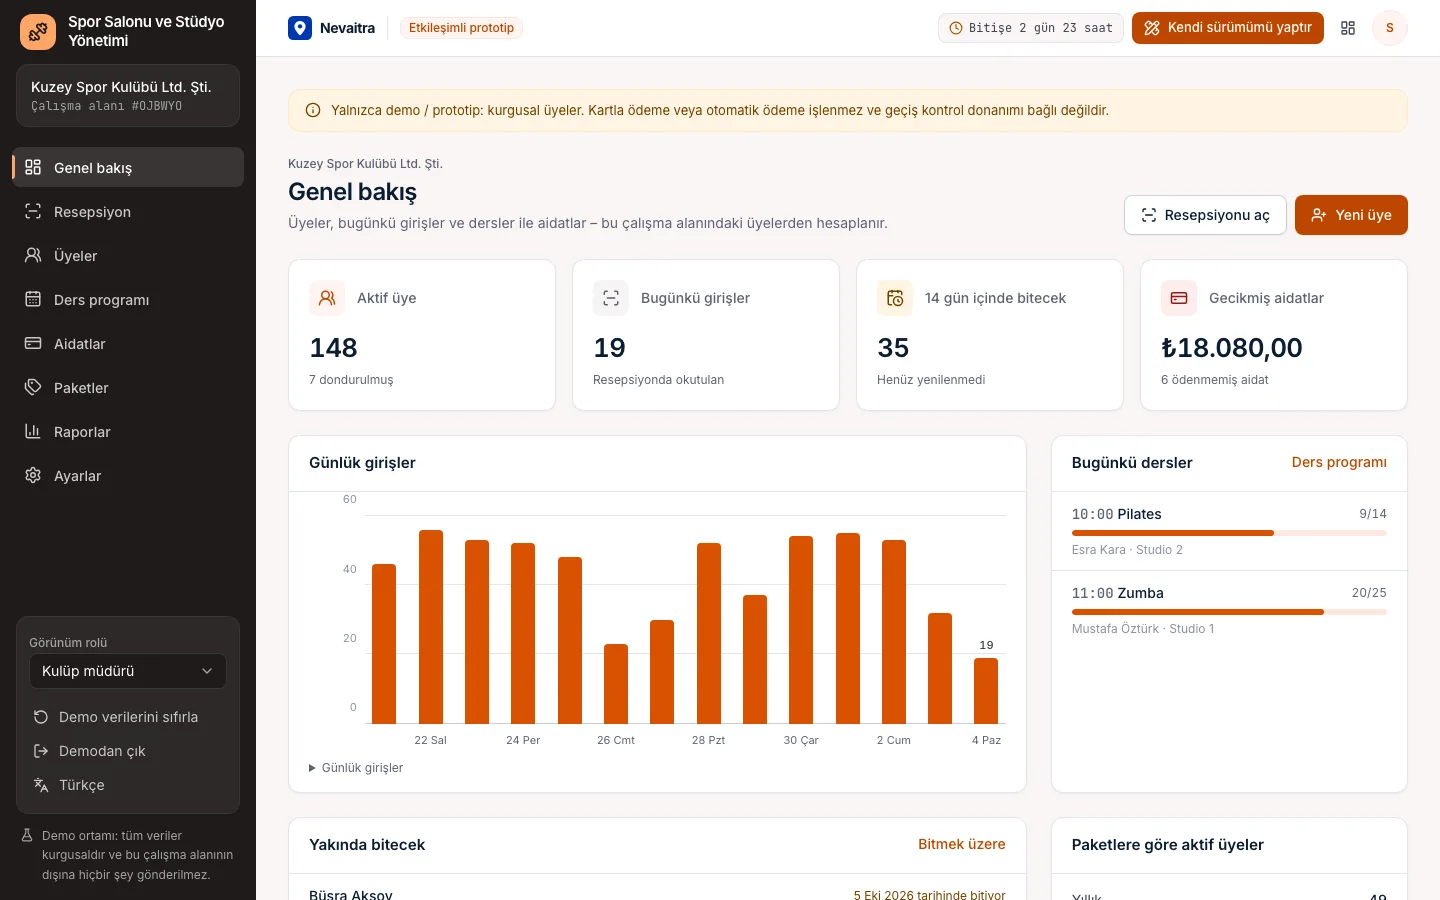Screen dimensions: 1440x900
Task: Click the Zumba class capacity bar
Action: pos(1229,612)
